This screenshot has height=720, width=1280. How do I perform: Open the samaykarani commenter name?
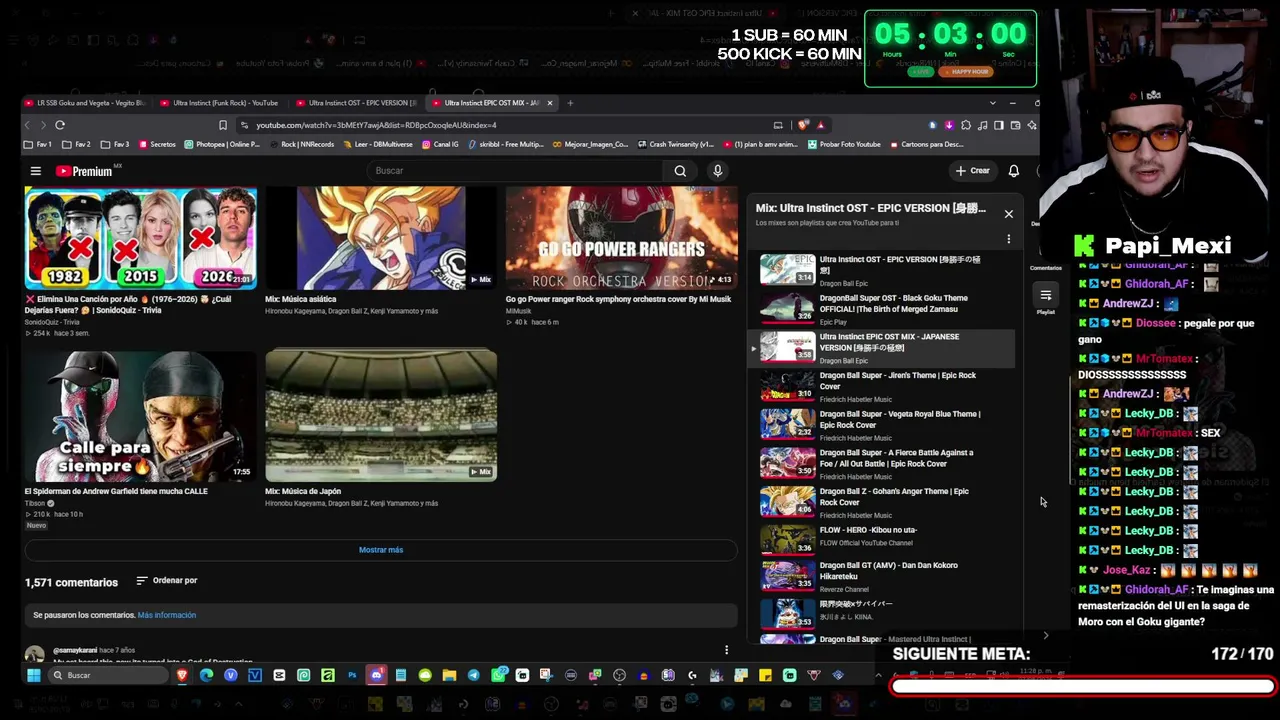pos(75,651)
